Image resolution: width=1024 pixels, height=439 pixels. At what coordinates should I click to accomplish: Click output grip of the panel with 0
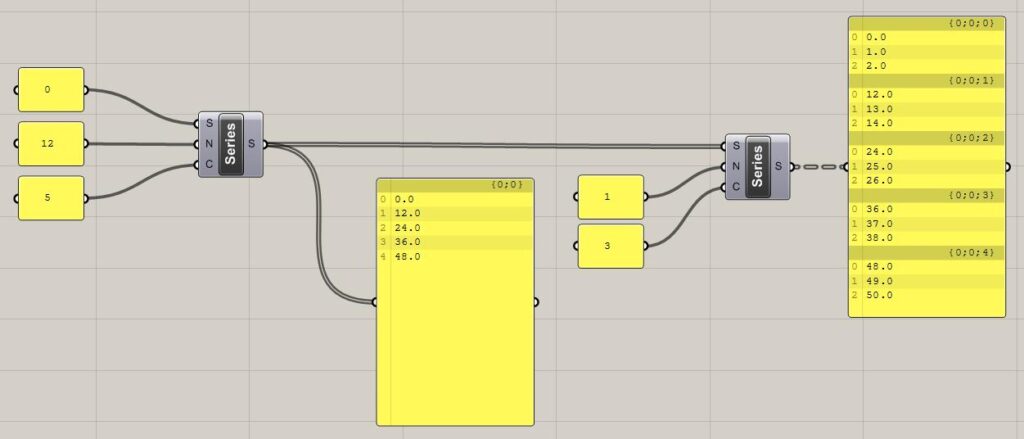(x=86, y=89)
